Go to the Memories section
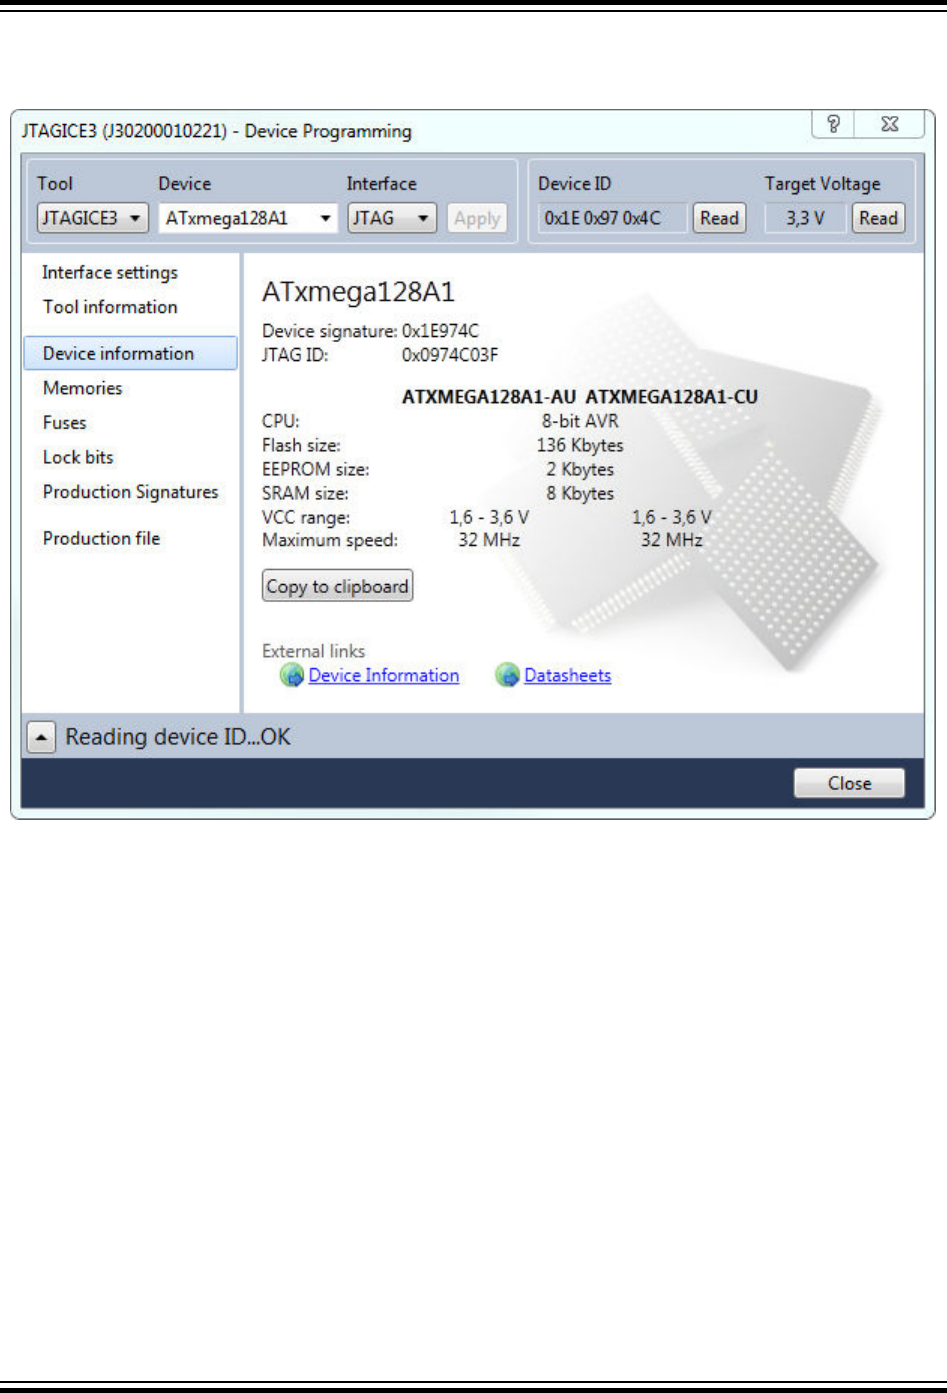This screenshot has height=1393, width=947. click(x=83, y=388)
